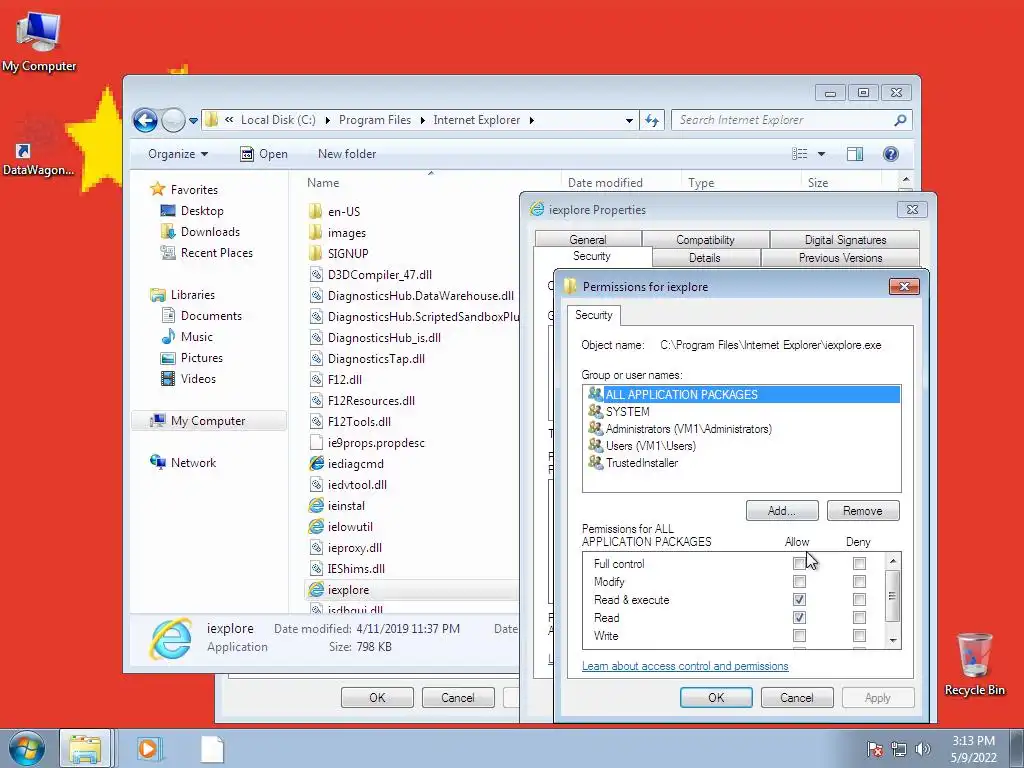The height and width of the screenshot is (768, 1024).
Task: Expand Local Disk (C:) breadcrumb arrow
Action: point(327,120)
